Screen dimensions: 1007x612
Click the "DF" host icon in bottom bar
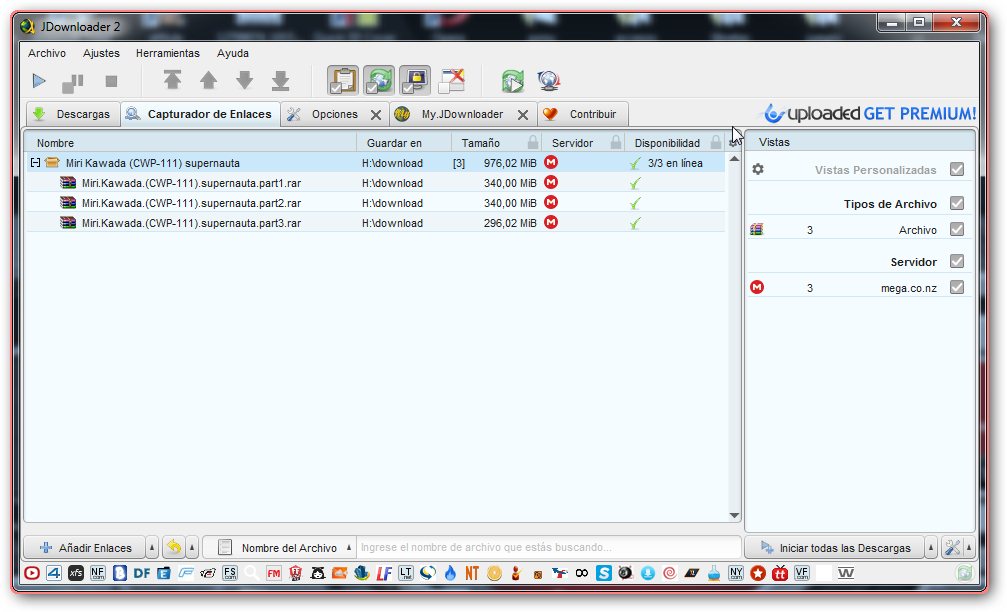142,573
